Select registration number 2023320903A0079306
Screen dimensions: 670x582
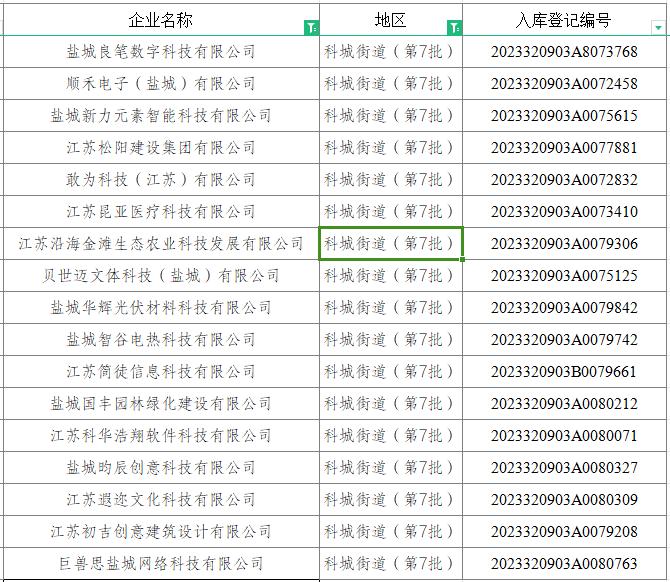[x=564, y=244]
